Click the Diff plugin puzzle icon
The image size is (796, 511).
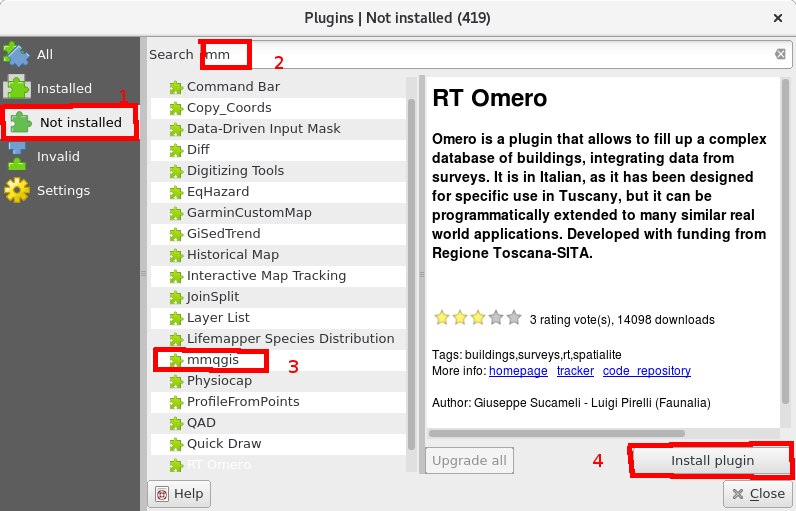pos(176,151)
